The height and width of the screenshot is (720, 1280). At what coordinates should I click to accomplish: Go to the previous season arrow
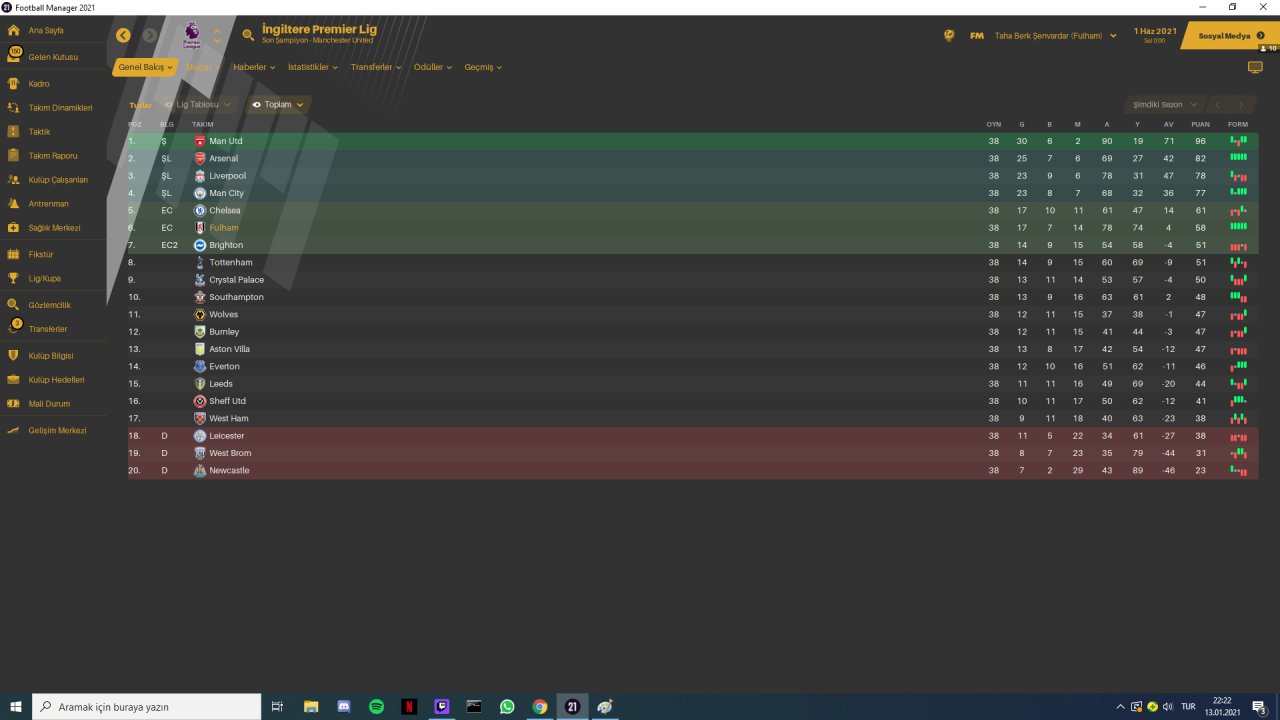click(x=1217, y=104)
